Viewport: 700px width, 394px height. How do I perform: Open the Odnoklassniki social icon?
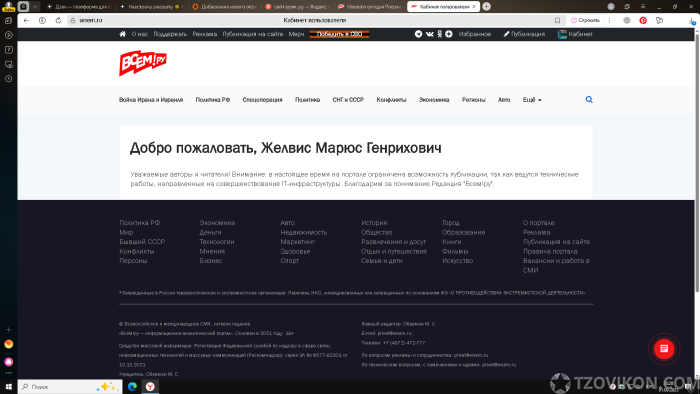coord(439,34)
